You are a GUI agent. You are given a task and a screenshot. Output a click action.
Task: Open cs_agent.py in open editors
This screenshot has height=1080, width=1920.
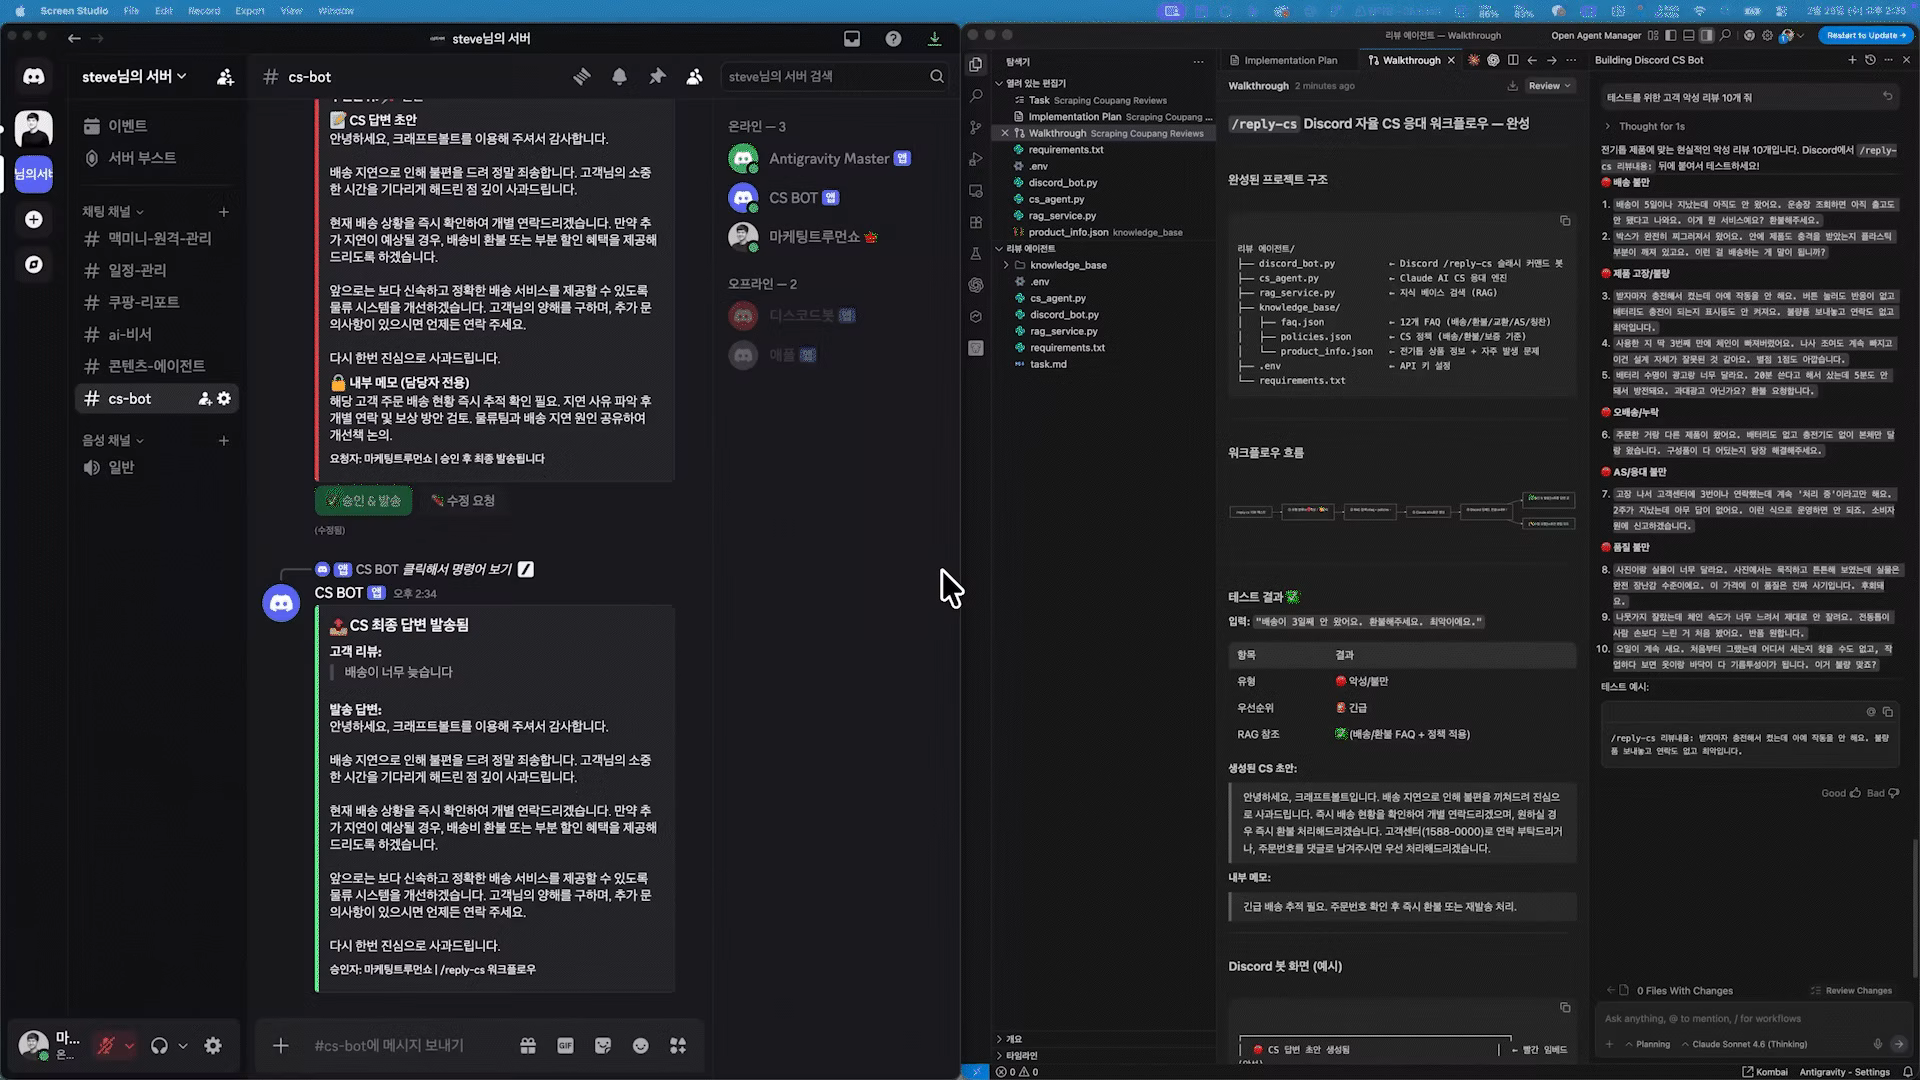pos(1056,199)
